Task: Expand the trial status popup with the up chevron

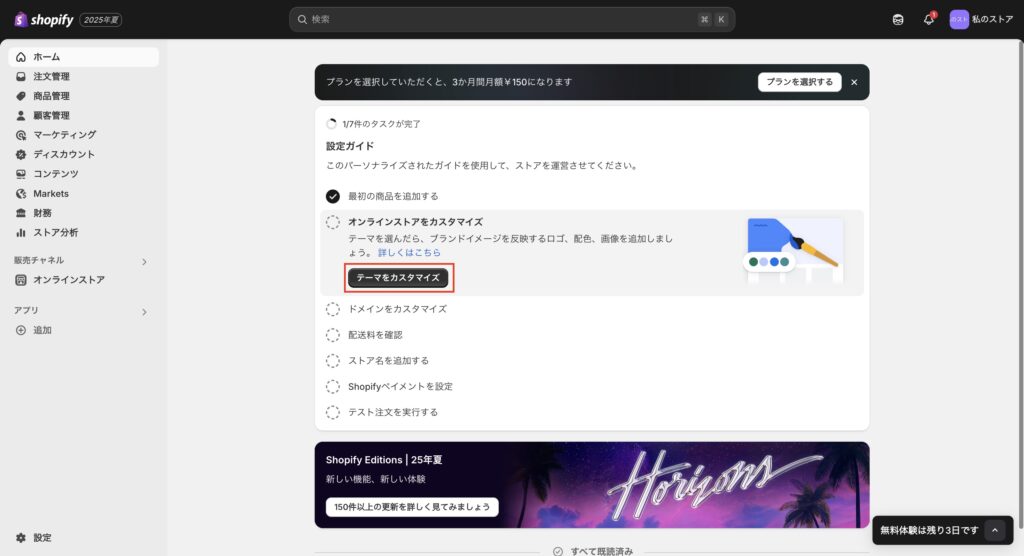Action: pos(994,530)
